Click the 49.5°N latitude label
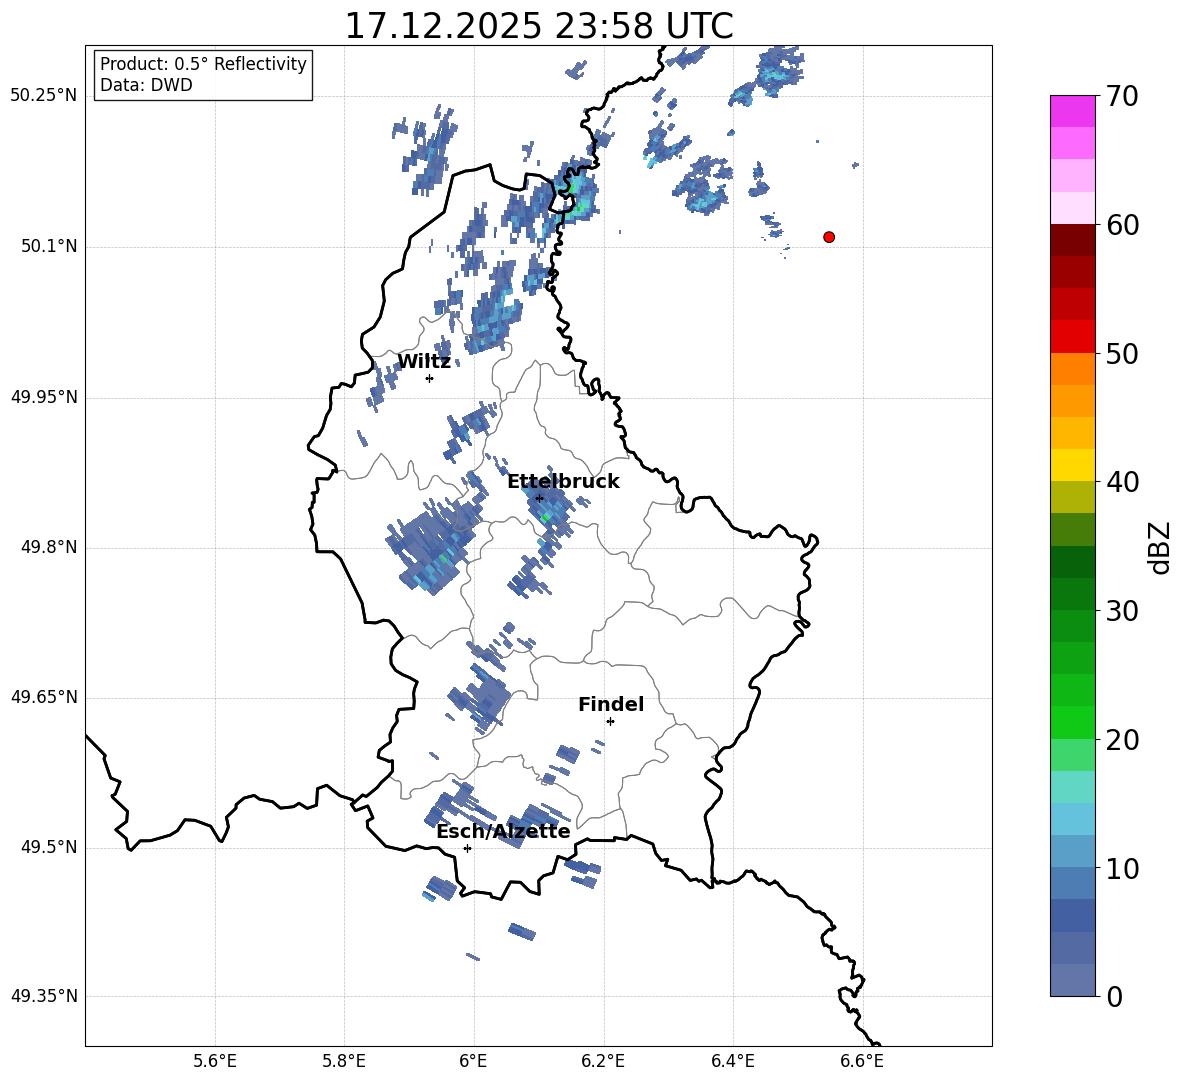This screenshot has width=1184, height=1081. [48, 847]
